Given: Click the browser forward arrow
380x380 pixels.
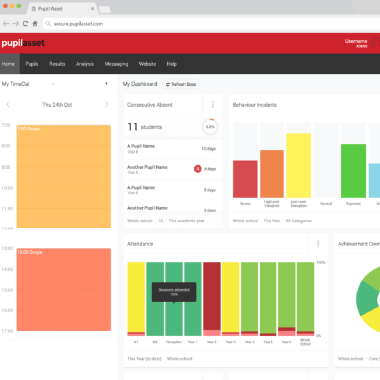Looking at the screenshot, I should pos(16,24).
